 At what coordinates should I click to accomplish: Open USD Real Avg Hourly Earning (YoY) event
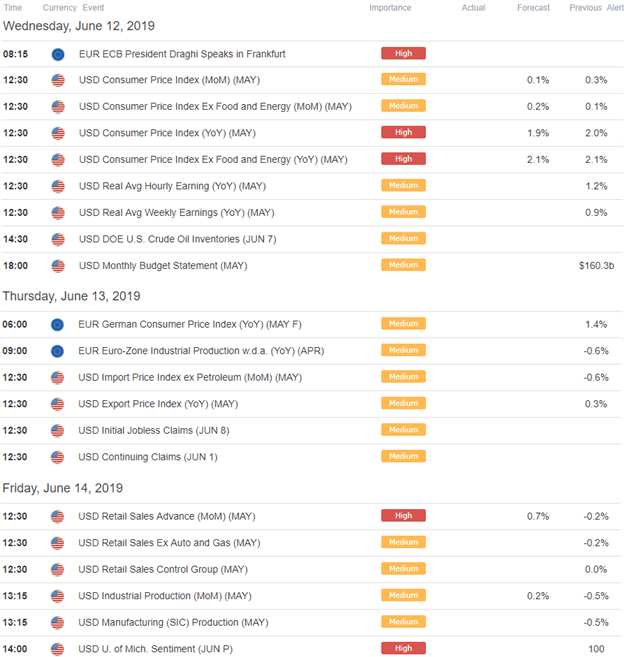point(172,186)
